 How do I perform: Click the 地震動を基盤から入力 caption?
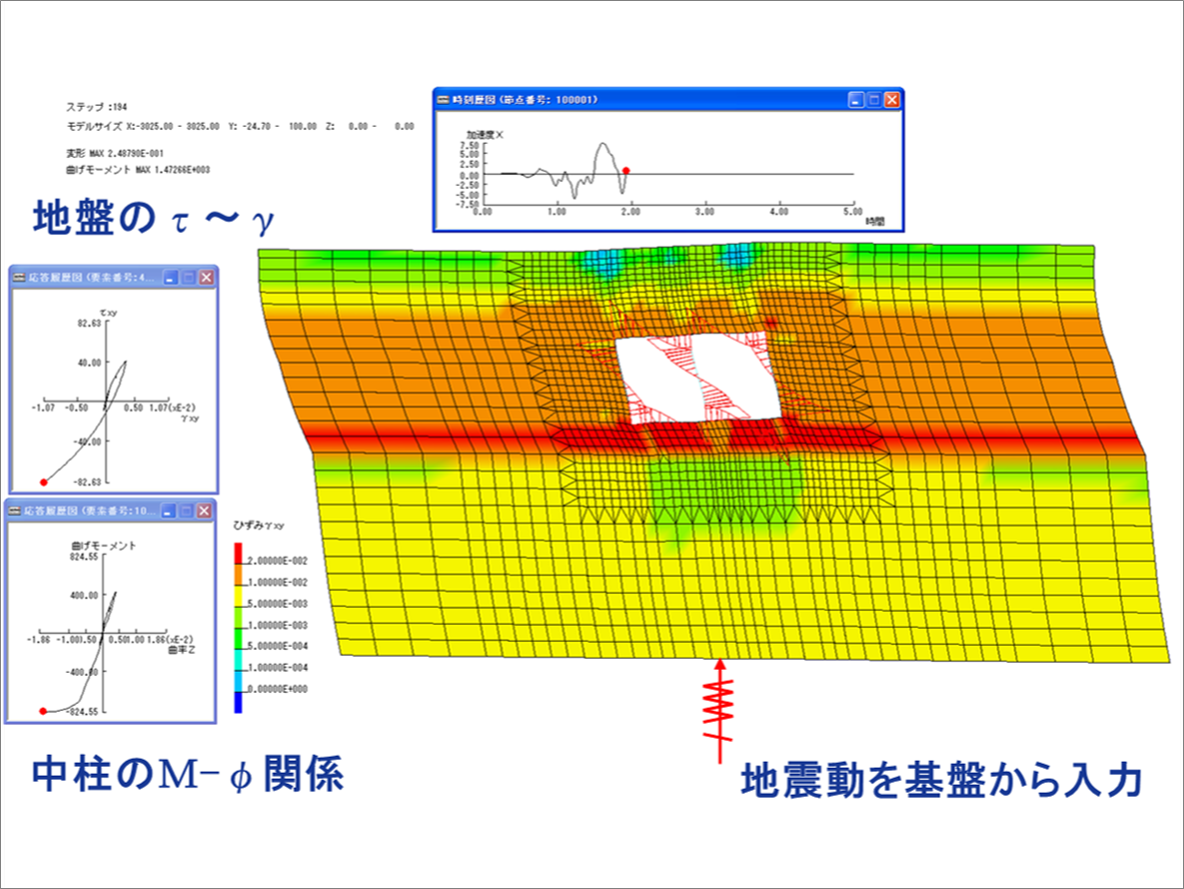940,782
